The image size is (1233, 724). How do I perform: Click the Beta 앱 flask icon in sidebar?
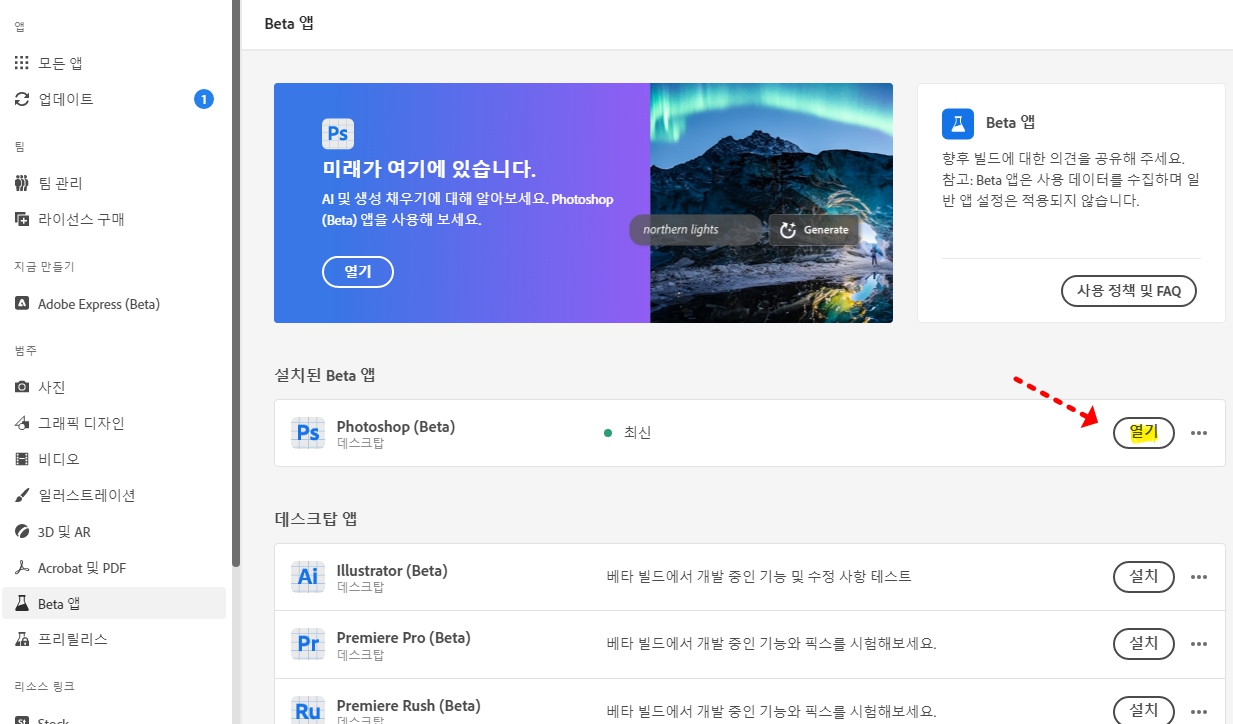pyautogui.click(x=22, y=604)
